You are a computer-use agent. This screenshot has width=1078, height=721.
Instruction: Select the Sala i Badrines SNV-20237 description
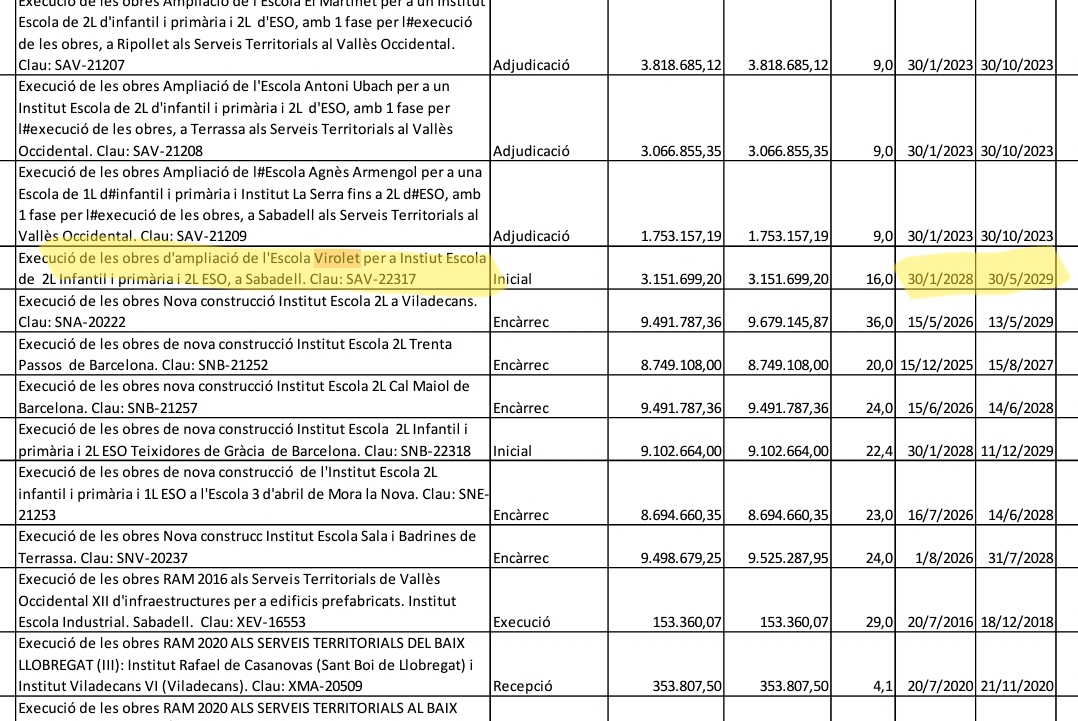(x=253, y=546)
